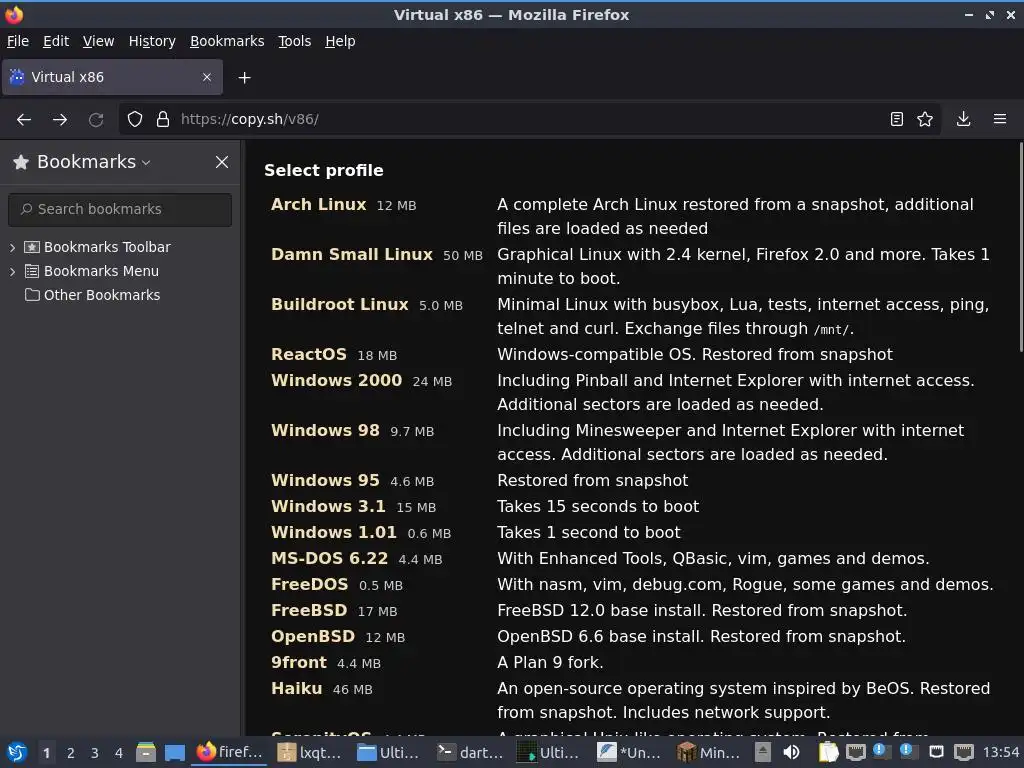
Task: Close the Bookmarks sidebar
Action: point(222,162)
